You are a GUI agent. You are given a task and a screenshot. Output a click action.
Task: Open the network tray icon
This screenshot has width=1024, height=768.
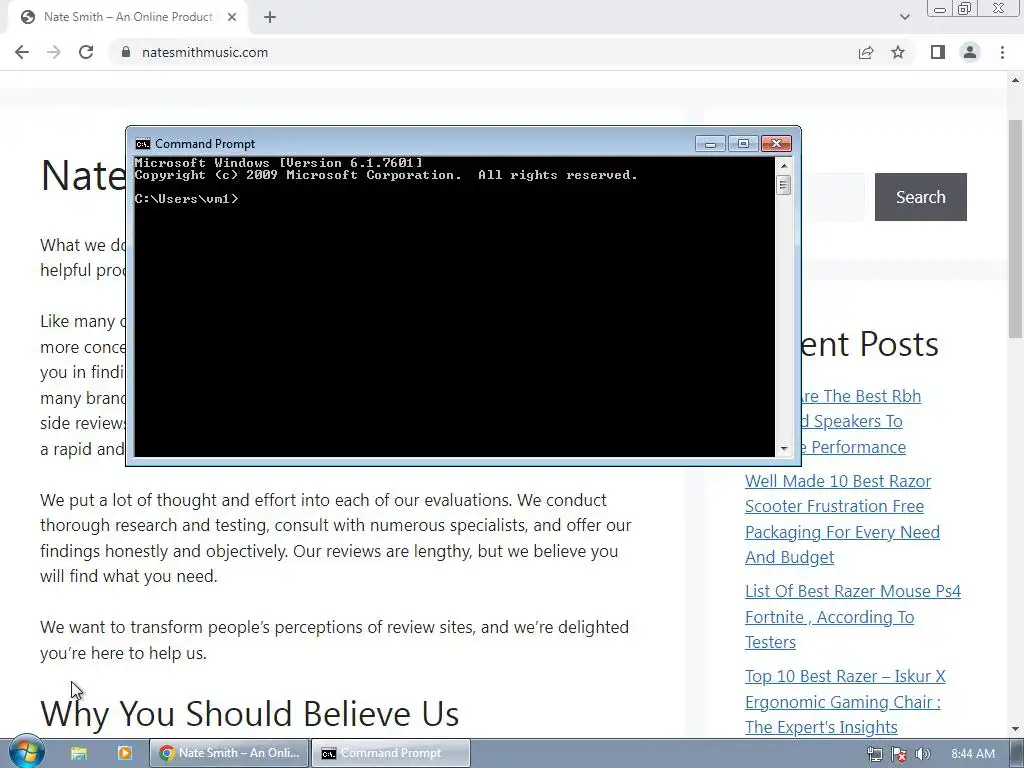[875, 754]
